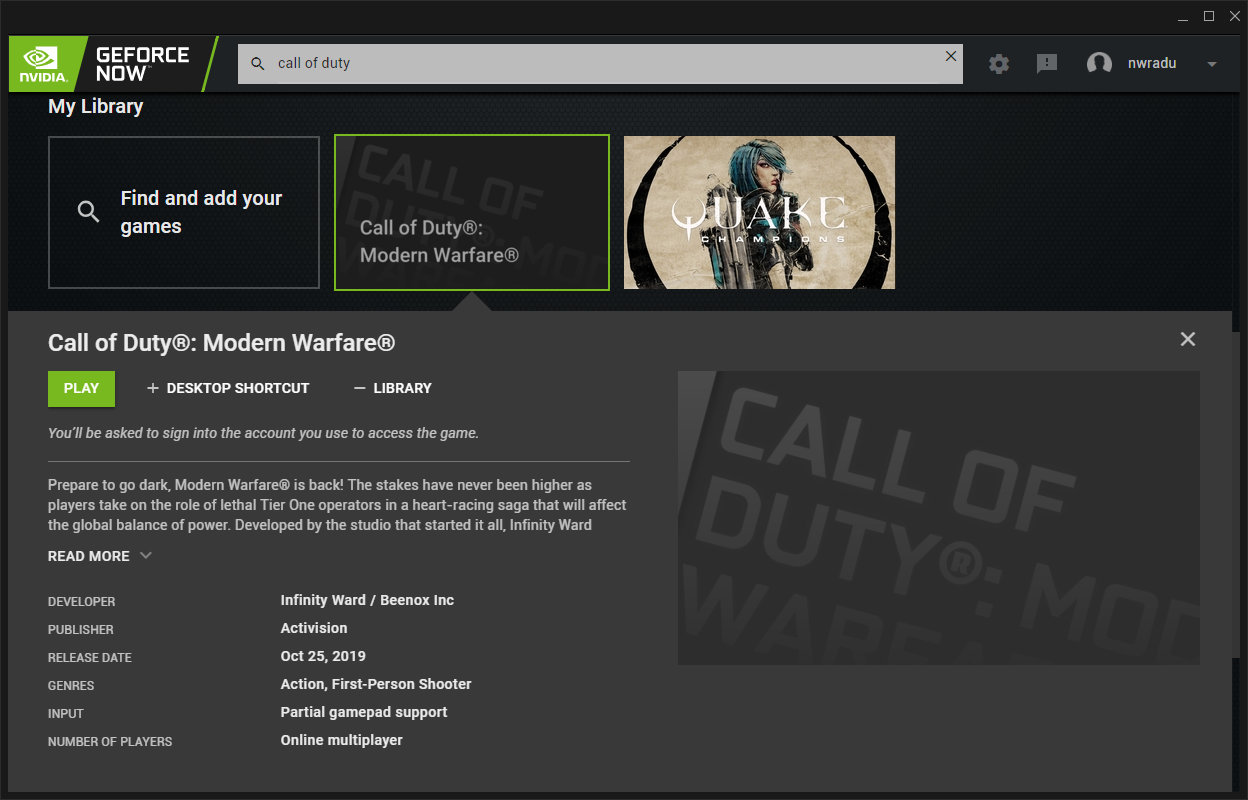
Task: Remove game from Library
Action: pyautogui.click(x=392, y=388)
